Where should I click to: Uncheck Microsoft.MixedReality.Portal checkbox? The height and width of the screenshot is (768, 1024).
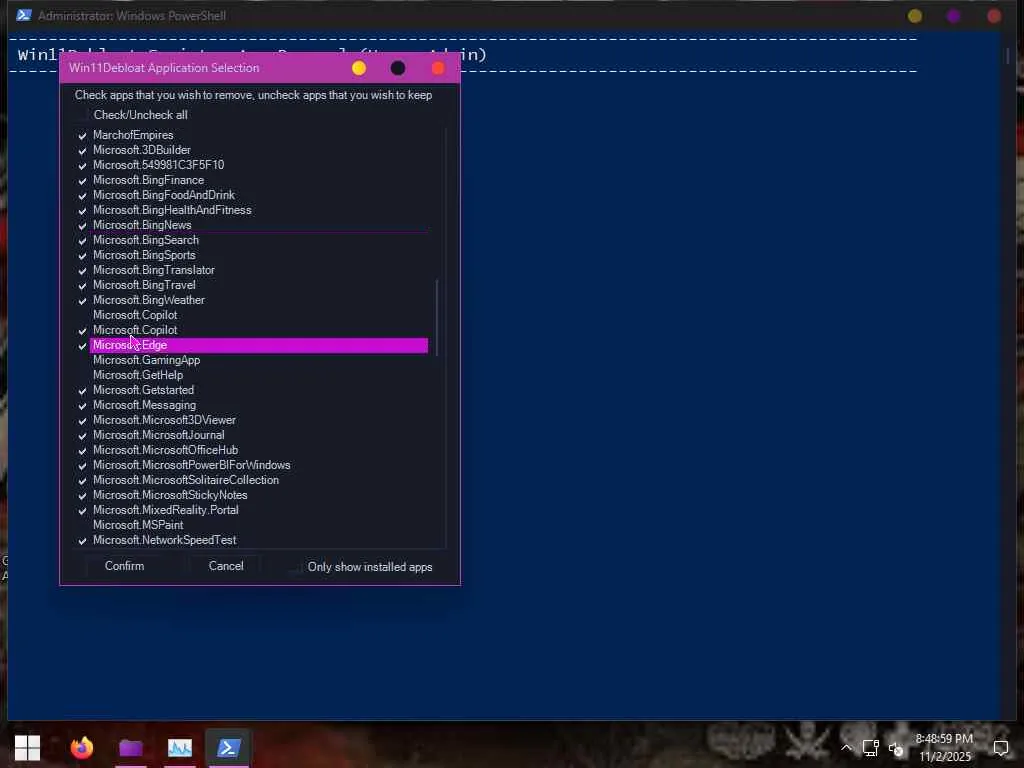click(82, 511)
